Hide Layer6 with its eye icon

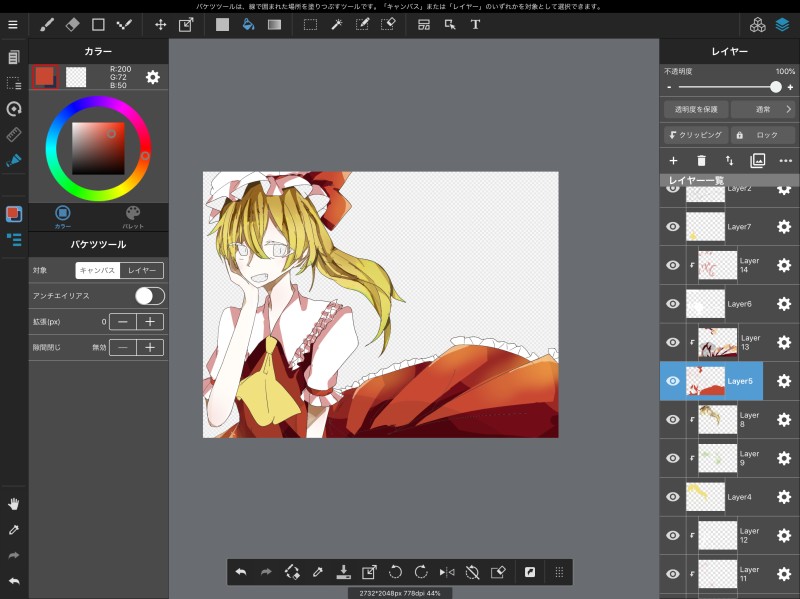673,304
